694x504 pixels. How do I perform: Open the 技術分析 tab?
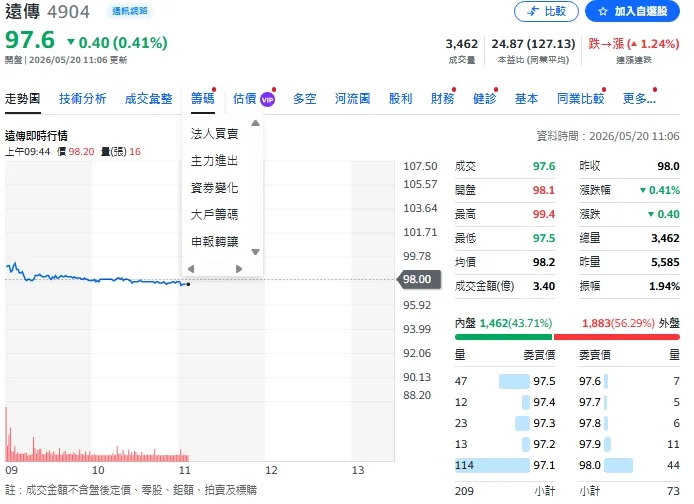[83, 98]
